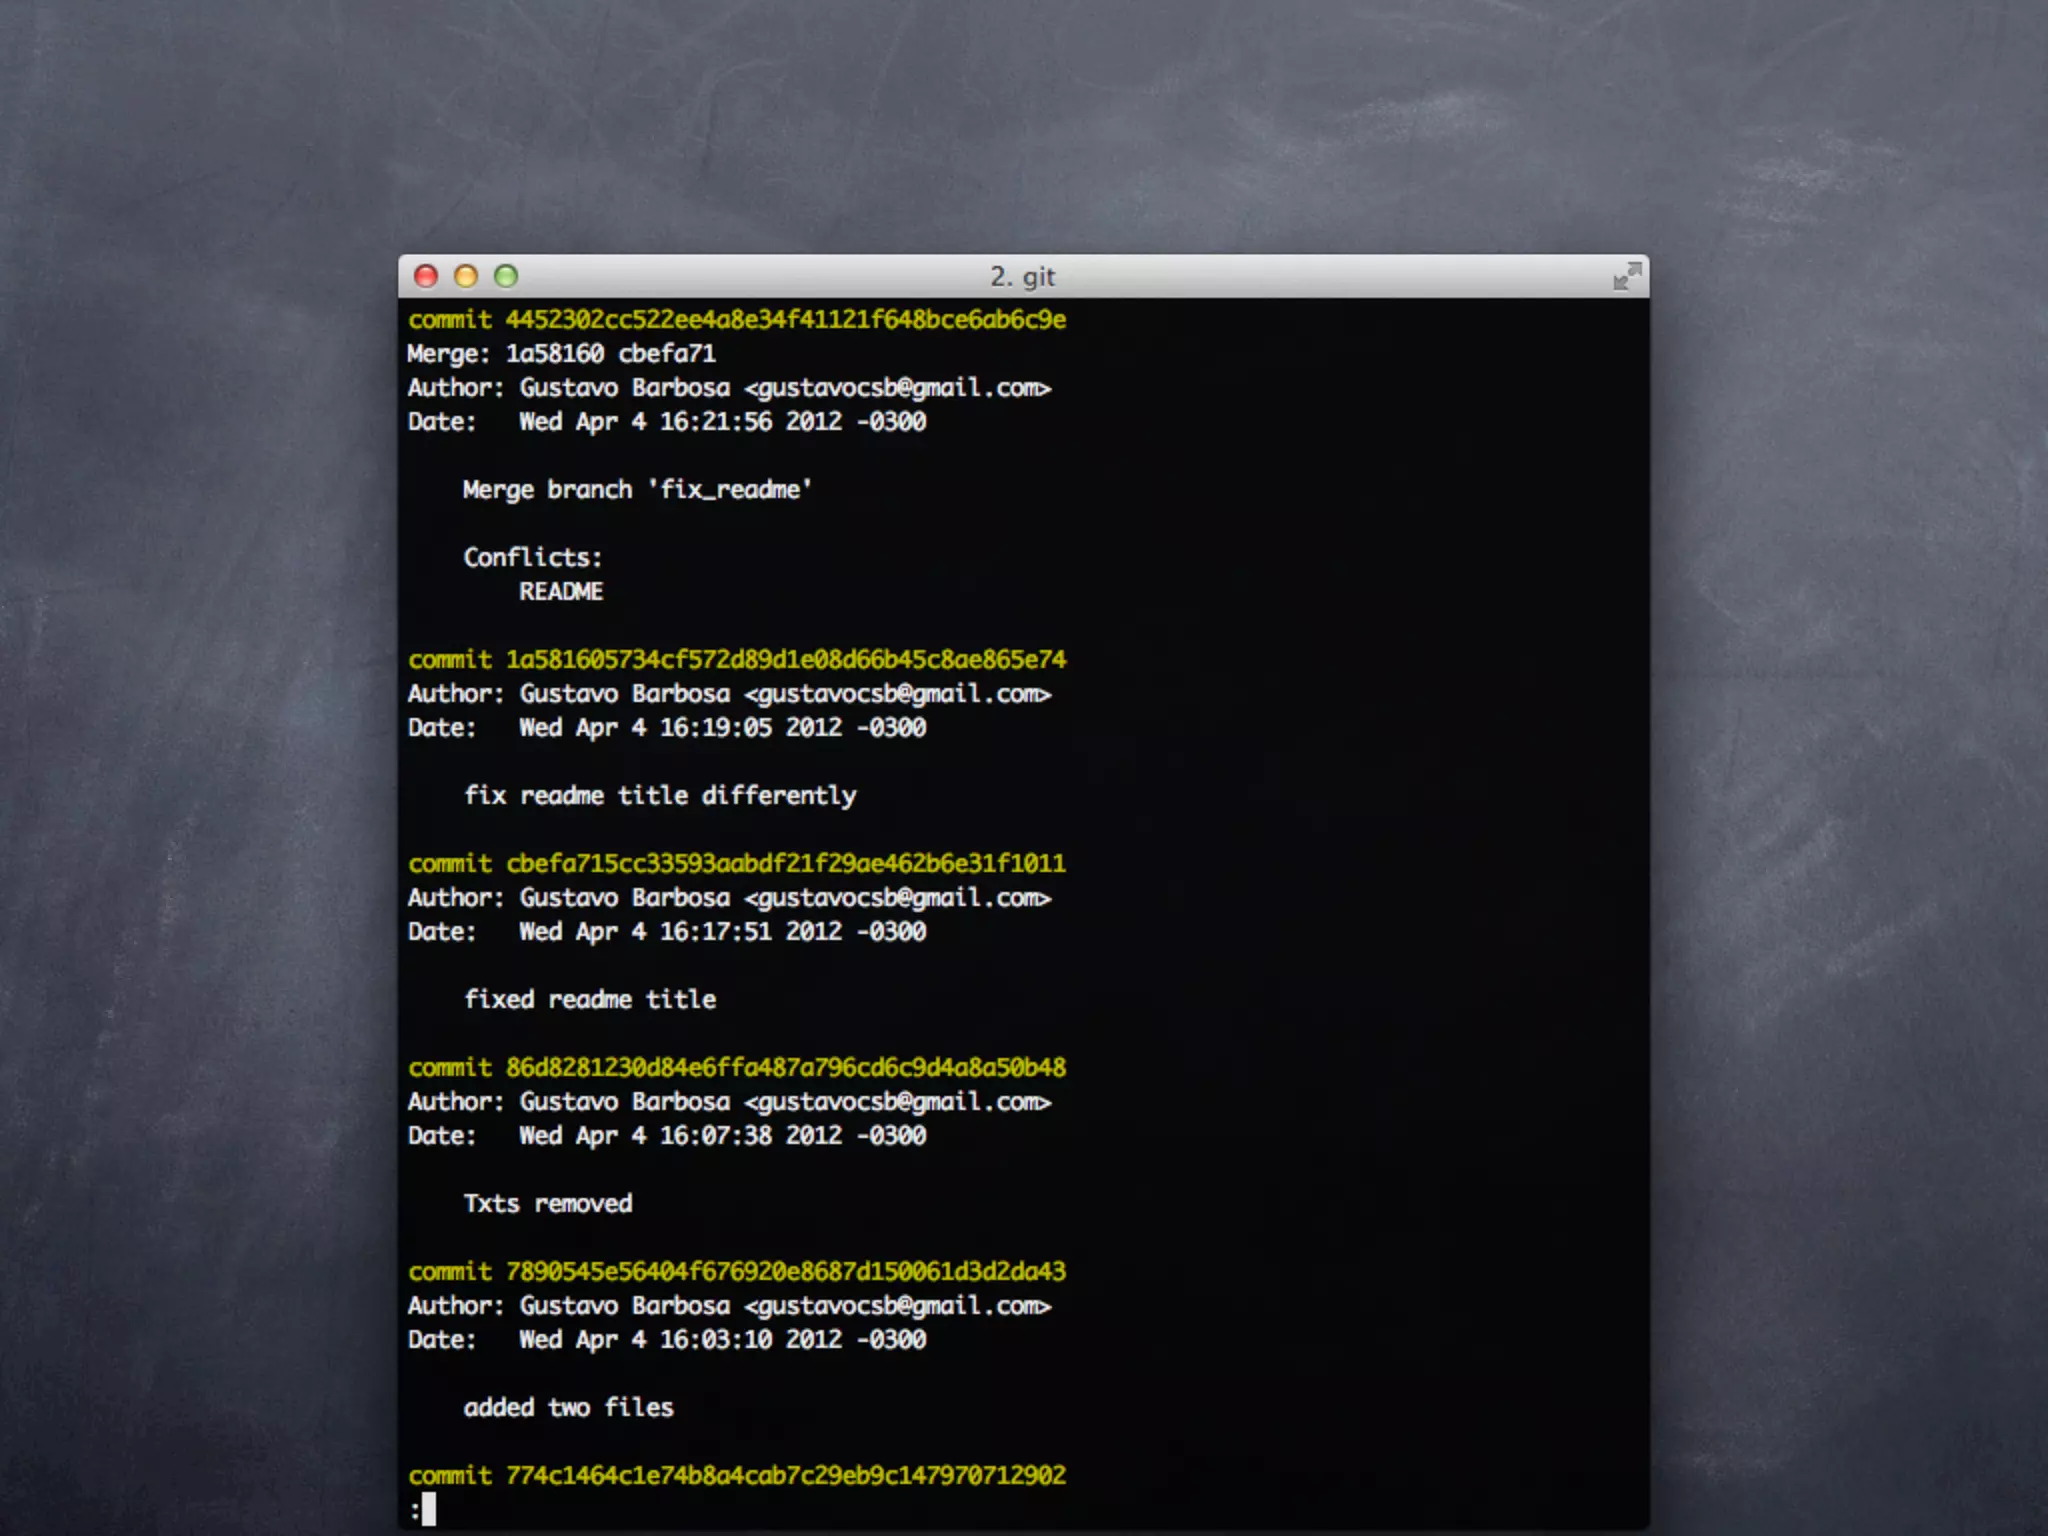Click the commit hash starting with 86d82812
2048x1536 pixels.
coord(785,1068)
